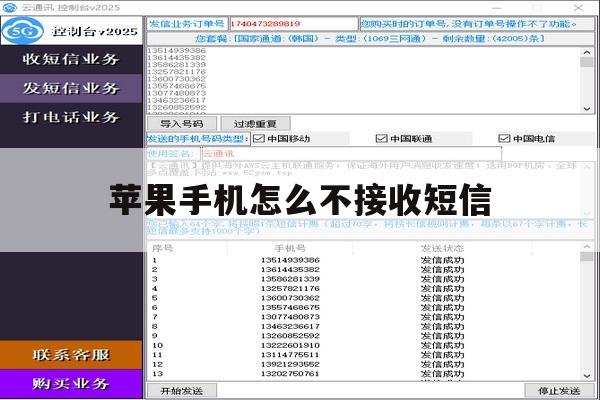Click the results table scroll-up arrow
This screenshot has height=400, width=600.
pos(587,247)
